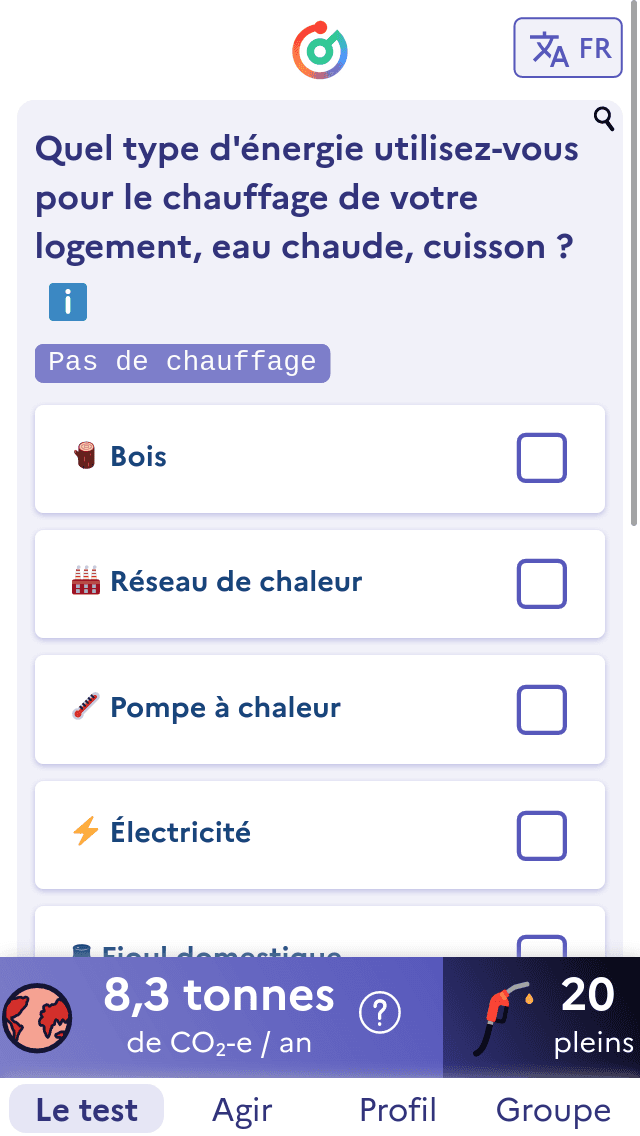
Task: Enable the Pompe à chaleur checkbox
Action: pos(541,709)
